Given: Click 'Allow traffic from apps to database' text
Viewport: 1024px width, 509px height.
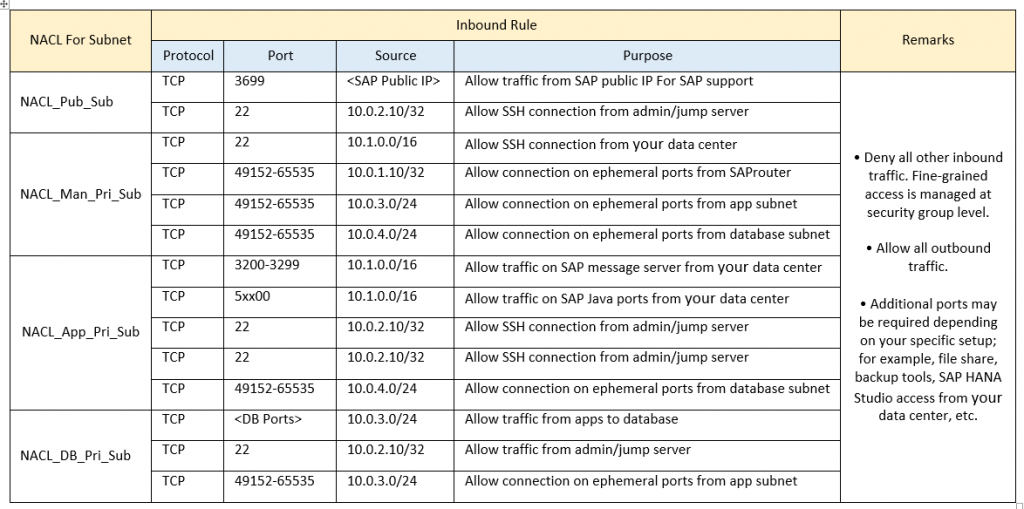Looking at the screenshot, I should pos(571,419).
